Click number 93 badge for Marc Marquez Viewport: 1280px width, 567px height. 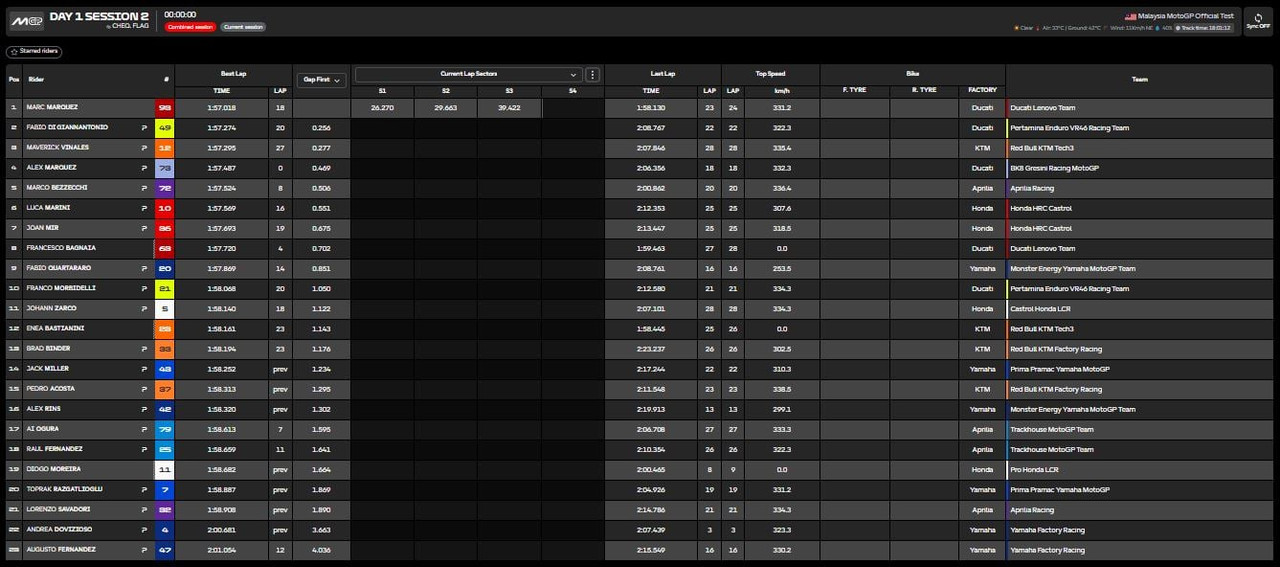[165, 108]
